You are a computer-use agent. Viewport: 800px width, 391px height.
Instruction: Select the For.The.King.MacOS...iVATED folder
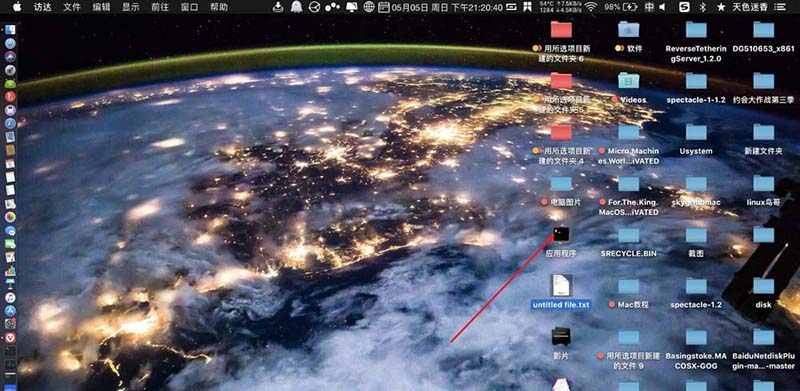[629, 183]
